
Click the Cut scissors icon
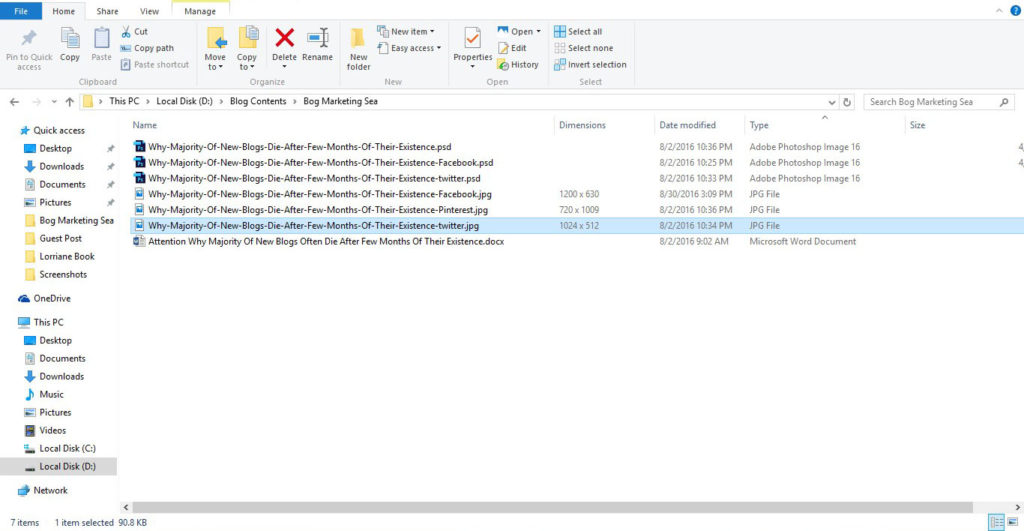coord(125,31)
